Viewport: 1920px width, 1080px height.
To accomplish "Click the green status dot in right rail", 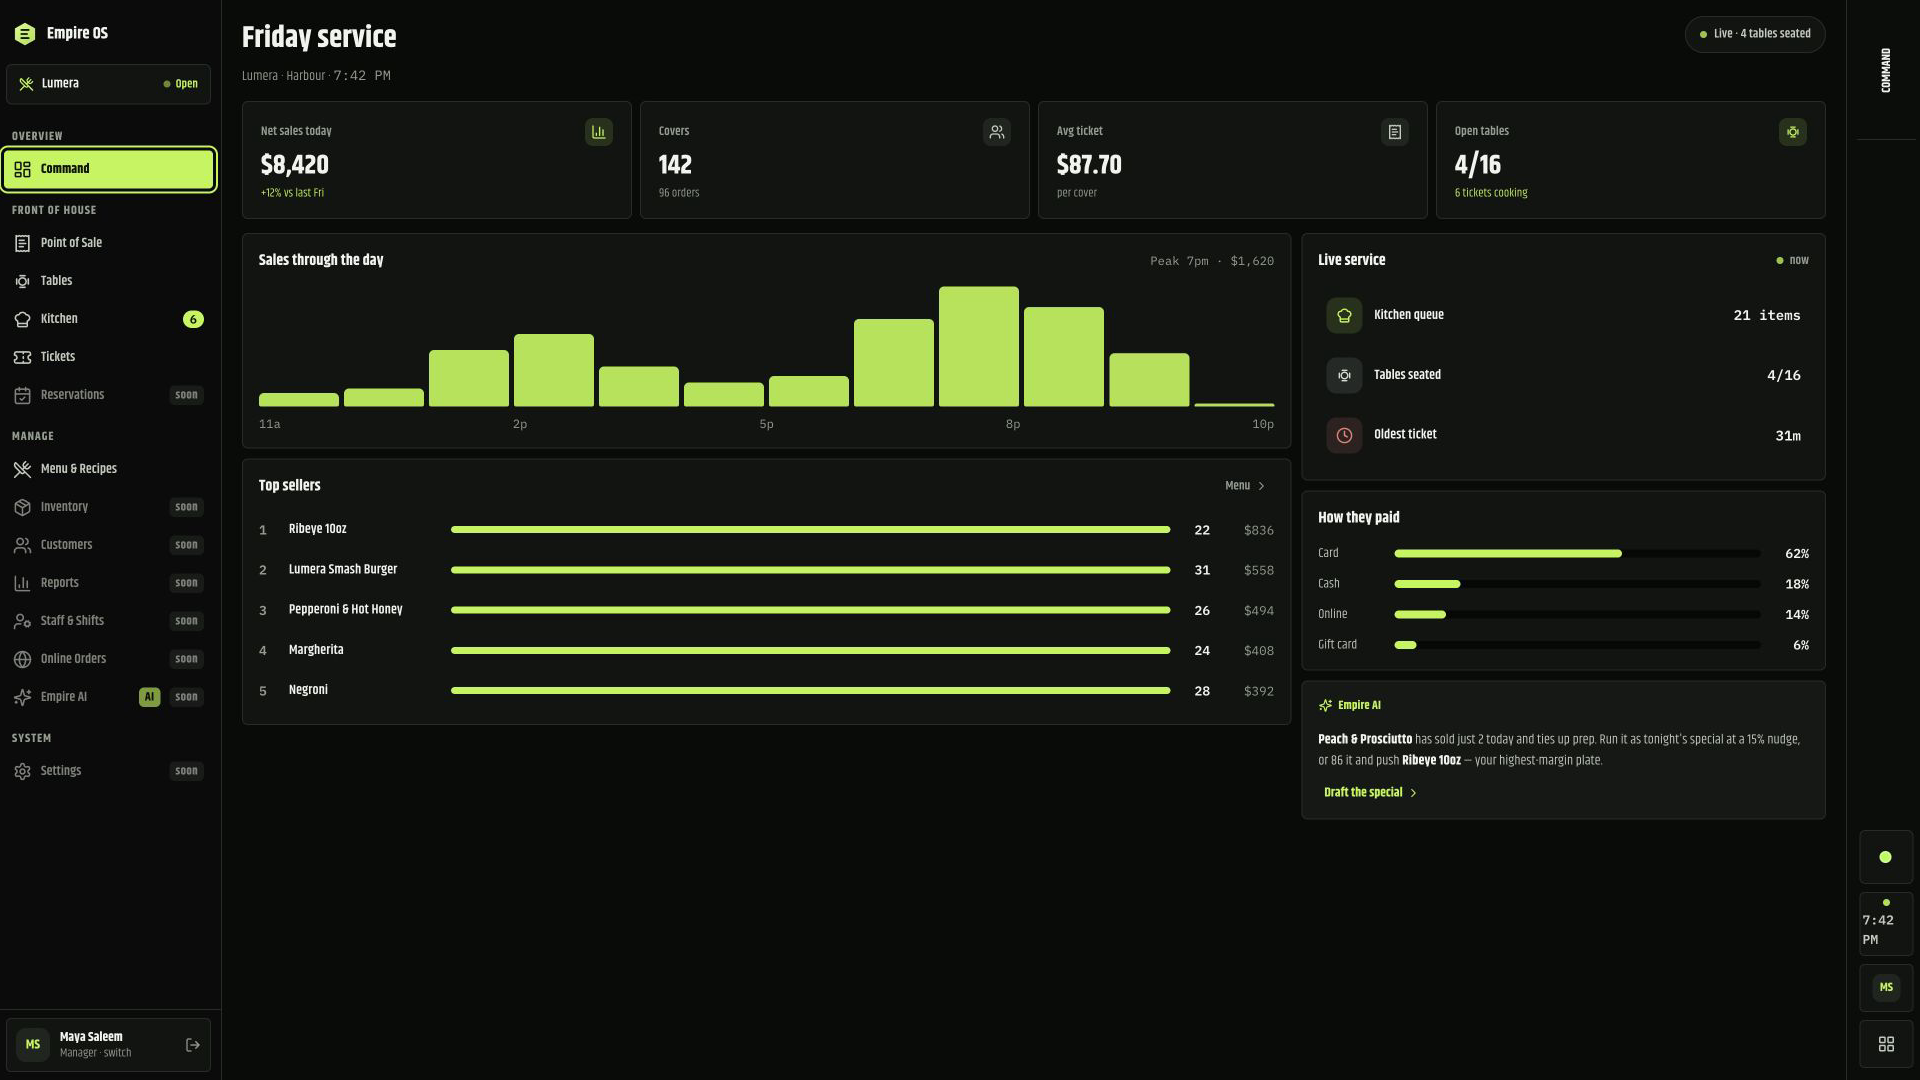I will (1885, 857).
